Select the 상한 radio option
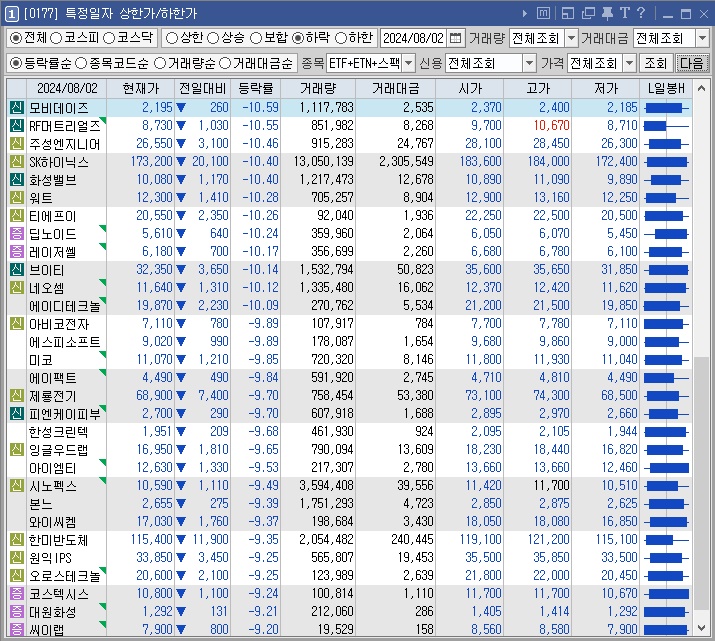715x641 pixels. click(x=171, y=38)
